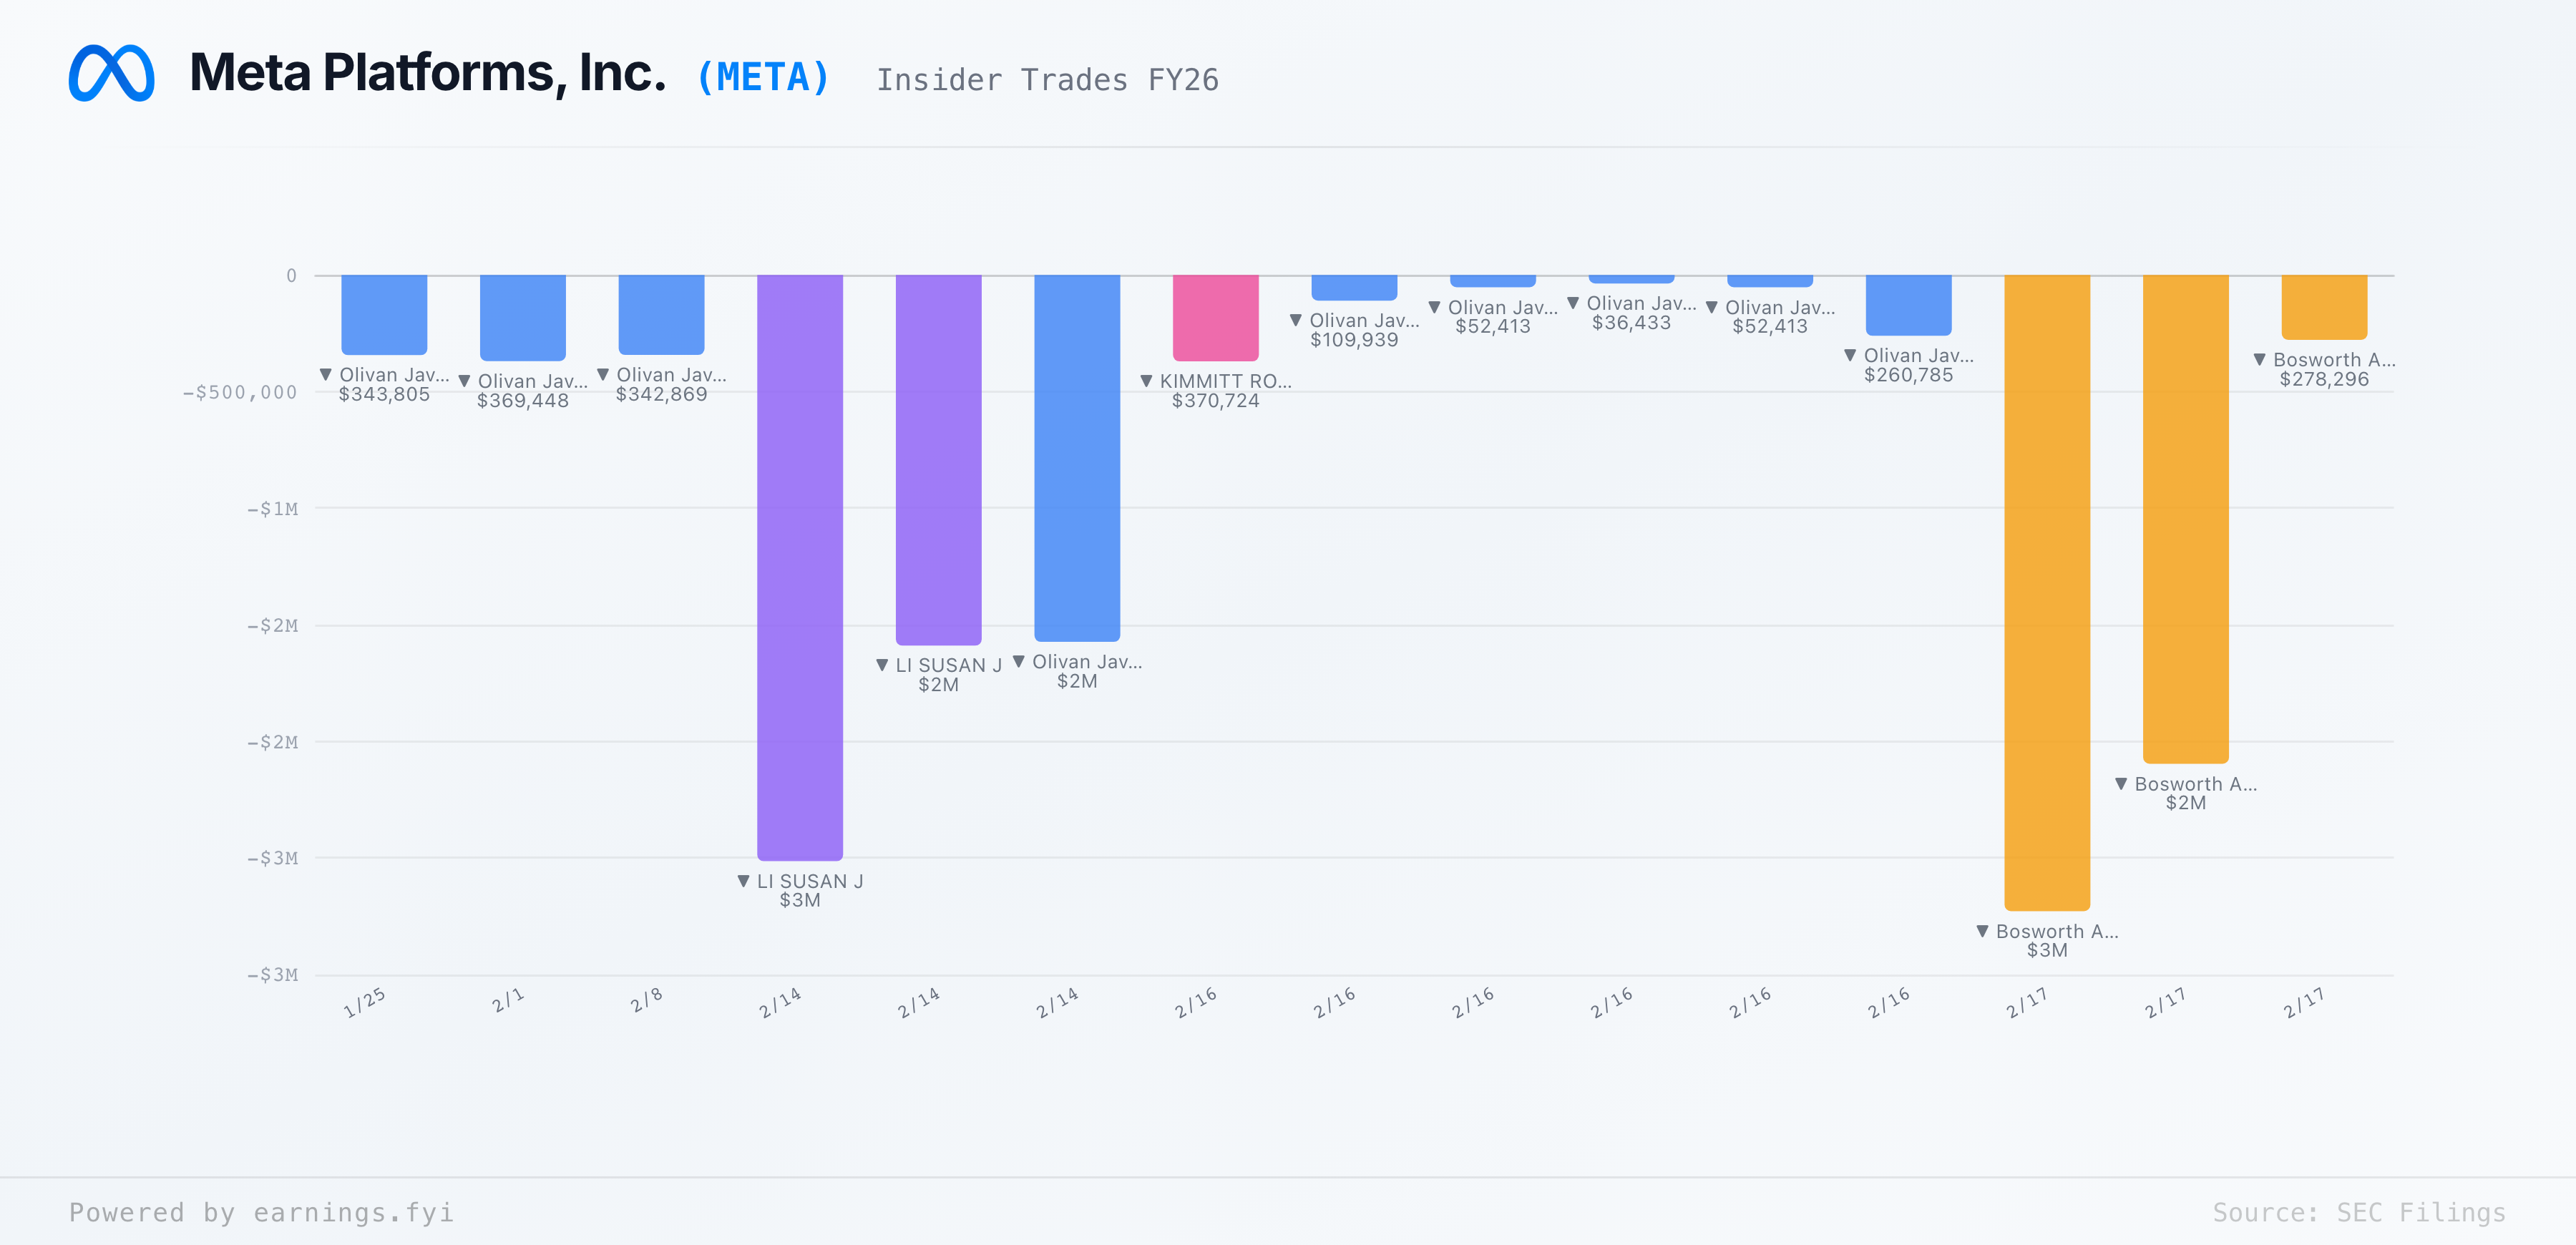The height and width of the screenshot is (1245, 2576).
Task: Click triangle marker beside LI SUSAN J $2M
Action: point(882,665)
